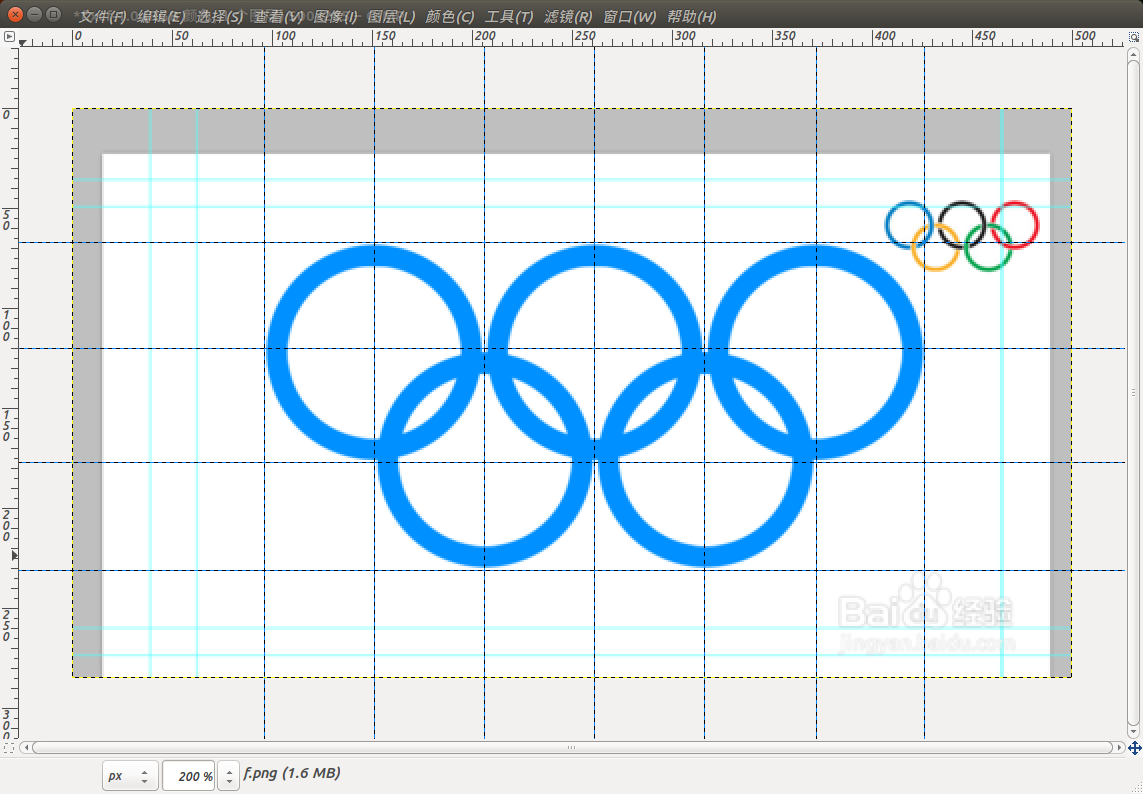Open the 帮助(H) menu
The height and width of the screenshot is (794, 1143).
692,16
